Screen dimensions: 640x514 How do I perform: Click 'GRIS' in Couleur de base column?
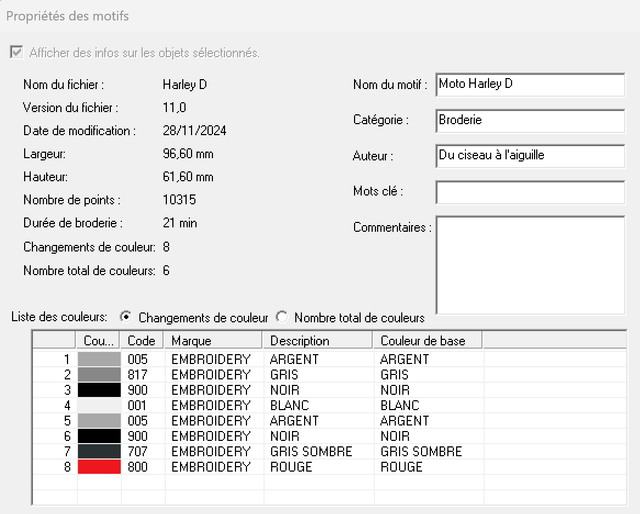(x=394, y=375)
